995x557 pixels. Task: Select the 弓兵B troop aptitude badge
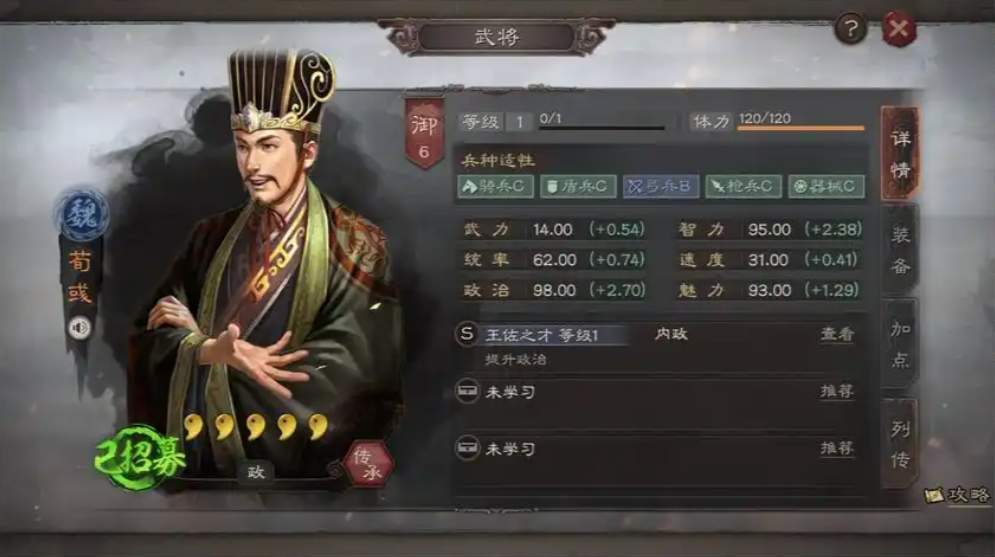tap(661, 187)
